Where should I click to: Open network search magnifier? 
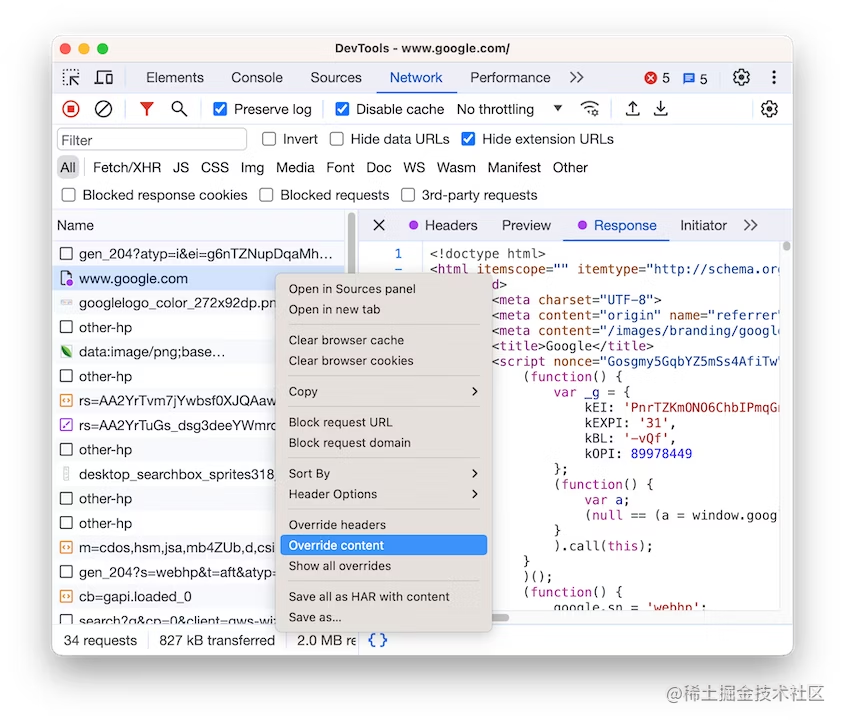179,109
